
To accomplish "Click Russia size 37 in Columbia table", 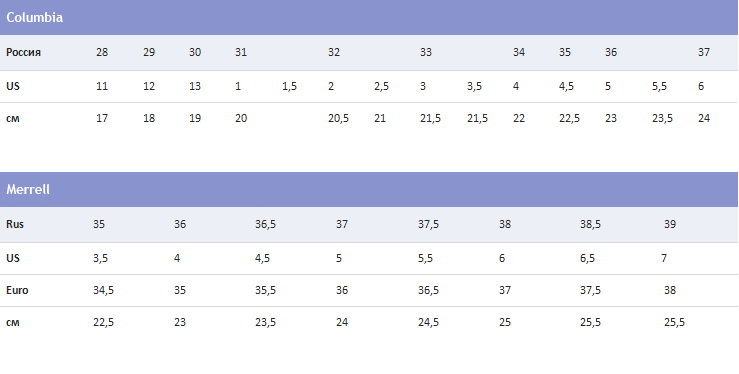I will coord(704,52).
